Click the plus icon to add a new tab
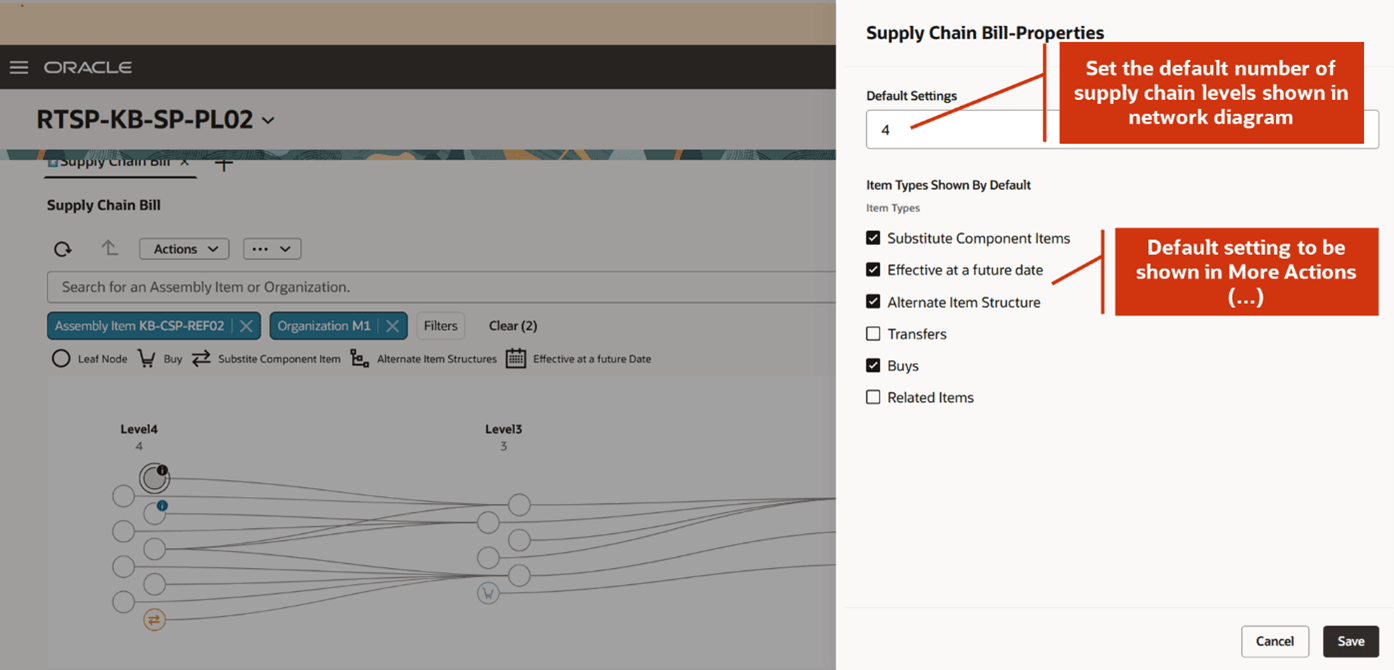This screenshot has width=1394, height=670. pyautogui.click(x=223, y=166)
